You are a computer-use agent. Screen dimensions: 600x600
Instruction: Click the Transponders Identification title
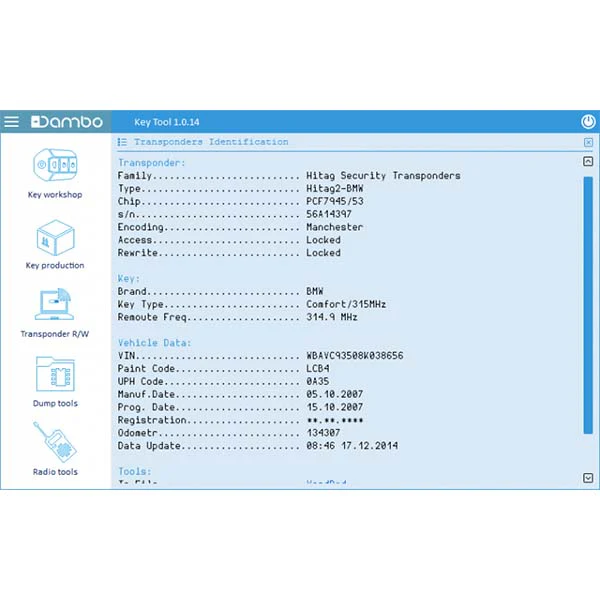[211, 142]
